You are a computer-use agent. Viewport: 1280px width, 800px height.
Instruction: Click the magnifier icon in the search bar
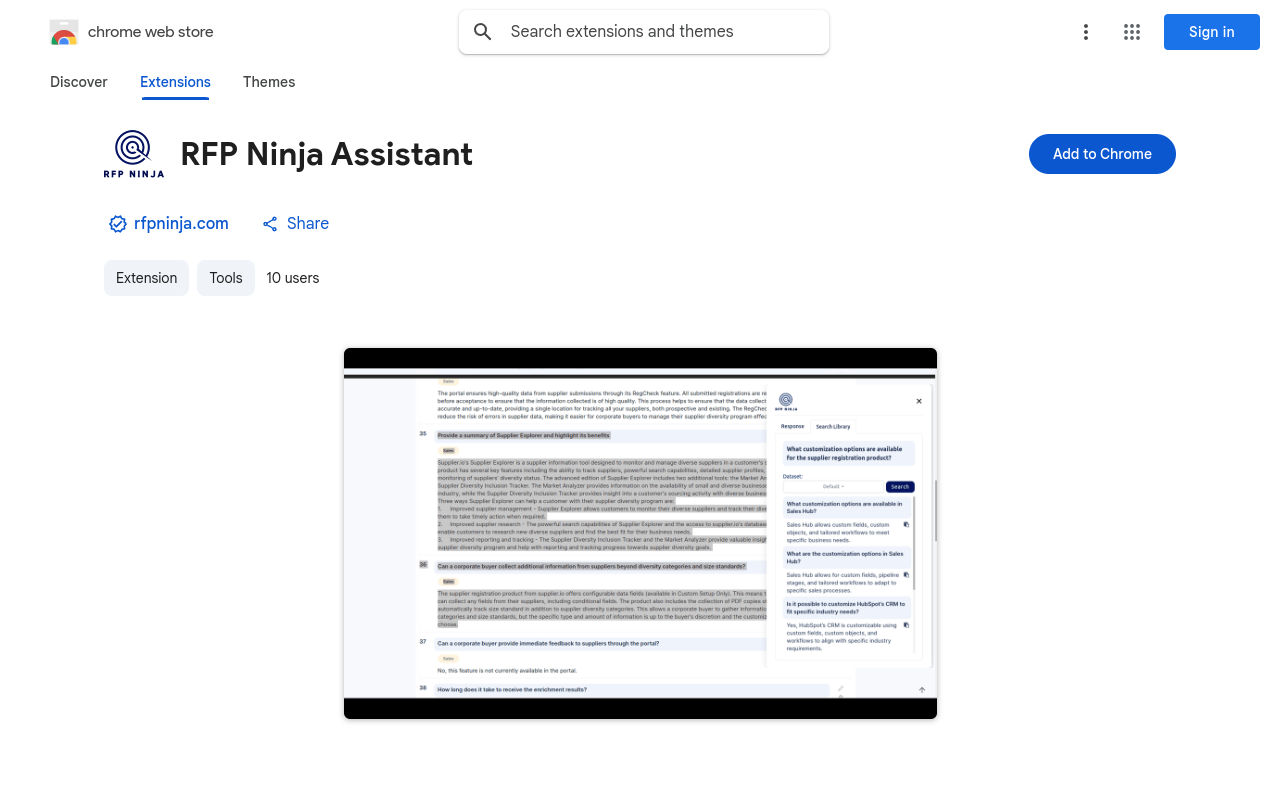(483, 31)
